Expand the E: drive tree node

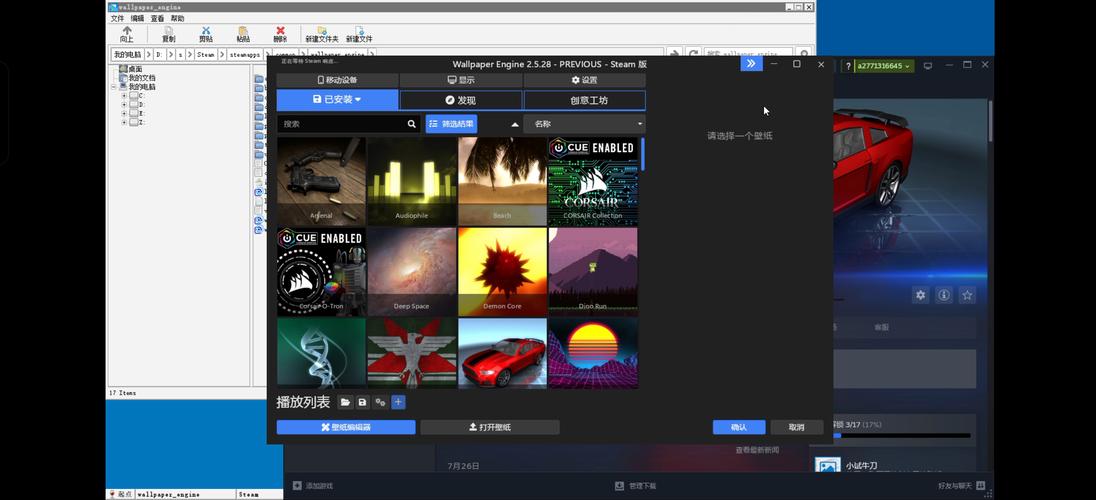[x=124, y=113]
